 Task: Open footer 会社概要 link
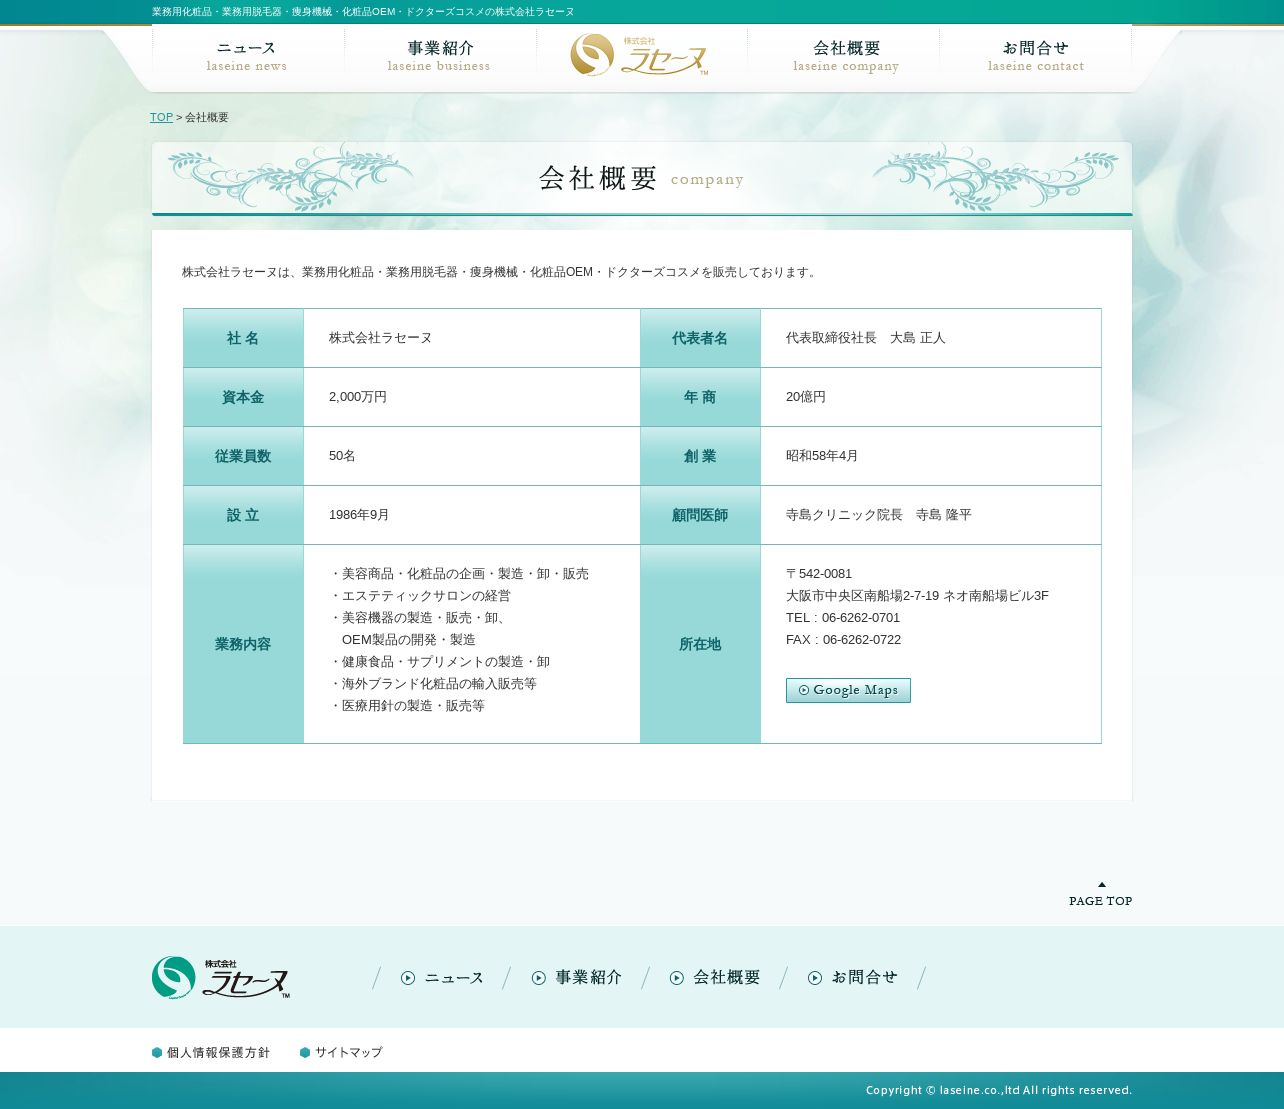(715, 978)
